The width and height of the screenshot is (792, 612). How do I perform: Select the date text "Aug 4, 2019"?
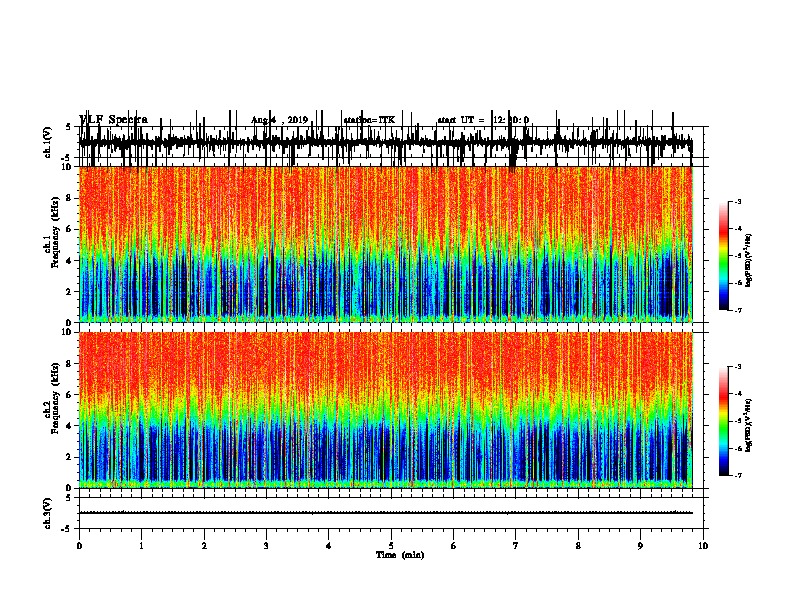279,120
